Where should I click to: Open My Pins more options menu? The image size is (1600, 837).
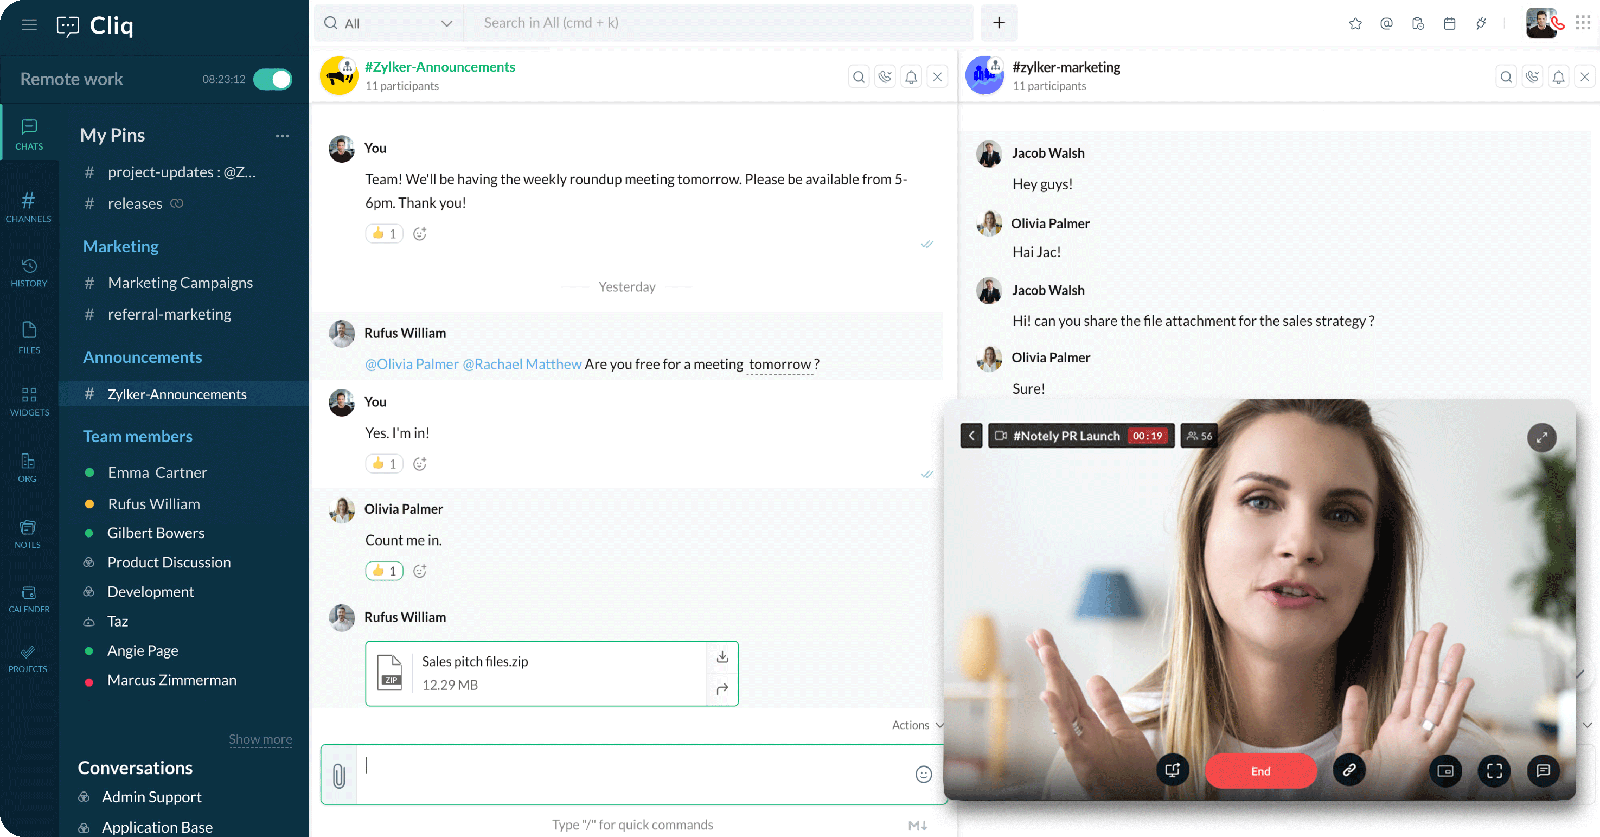coord(283,136)
